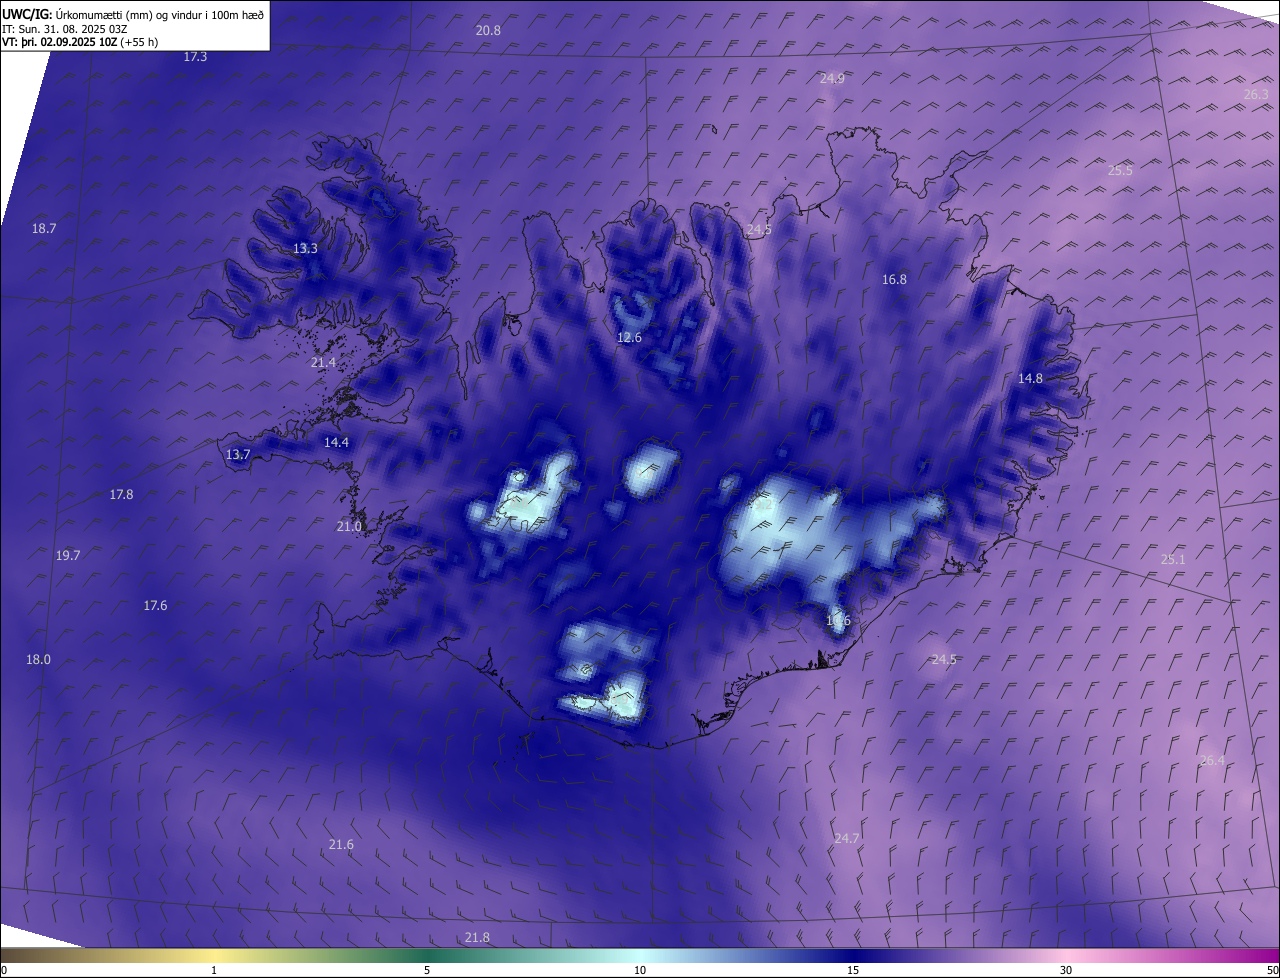Select the 24.9 map value
This screenshot has height=978, width=1280.
point(832,78)
